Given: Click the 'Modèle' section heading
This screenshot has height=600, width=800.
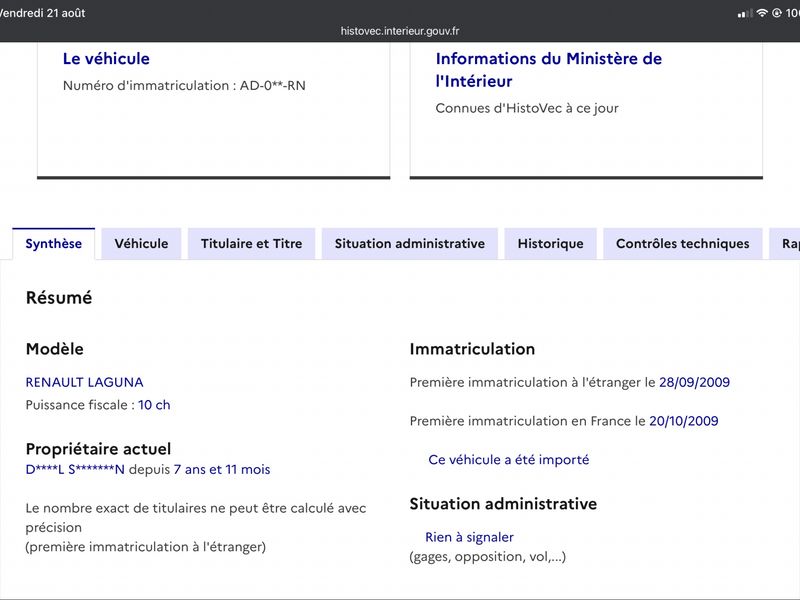Looking at the screenshot, I should click(x=55, y=349).
